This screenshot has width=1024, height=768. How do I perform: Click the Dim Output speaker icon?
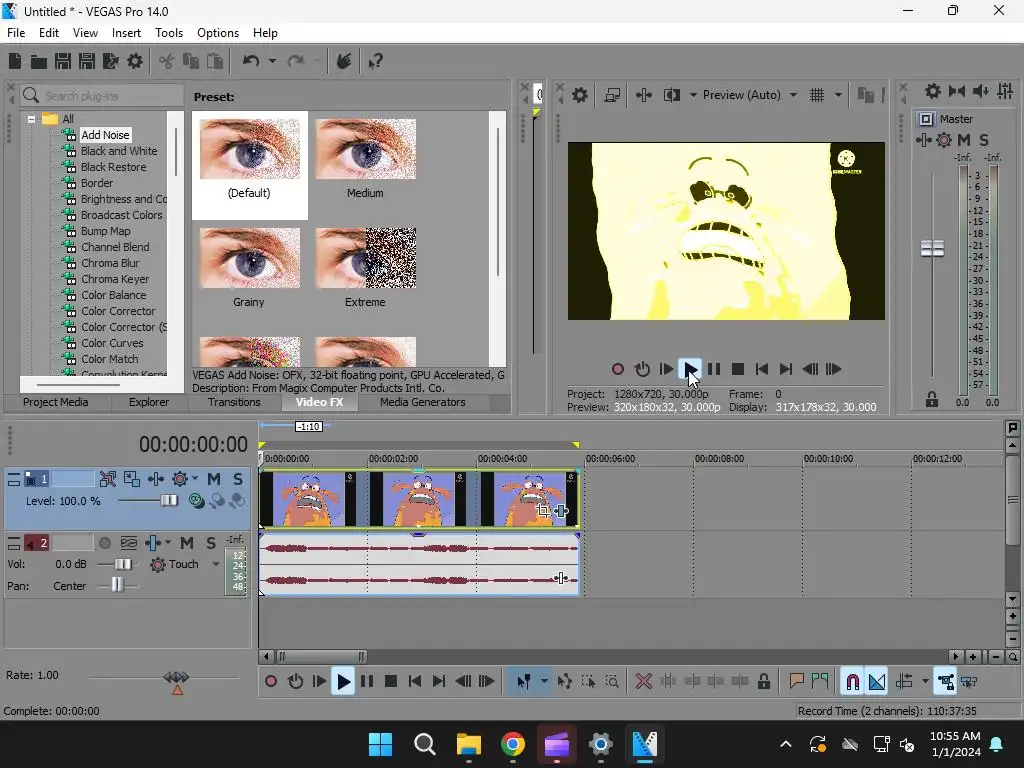[x=981, y=91]
